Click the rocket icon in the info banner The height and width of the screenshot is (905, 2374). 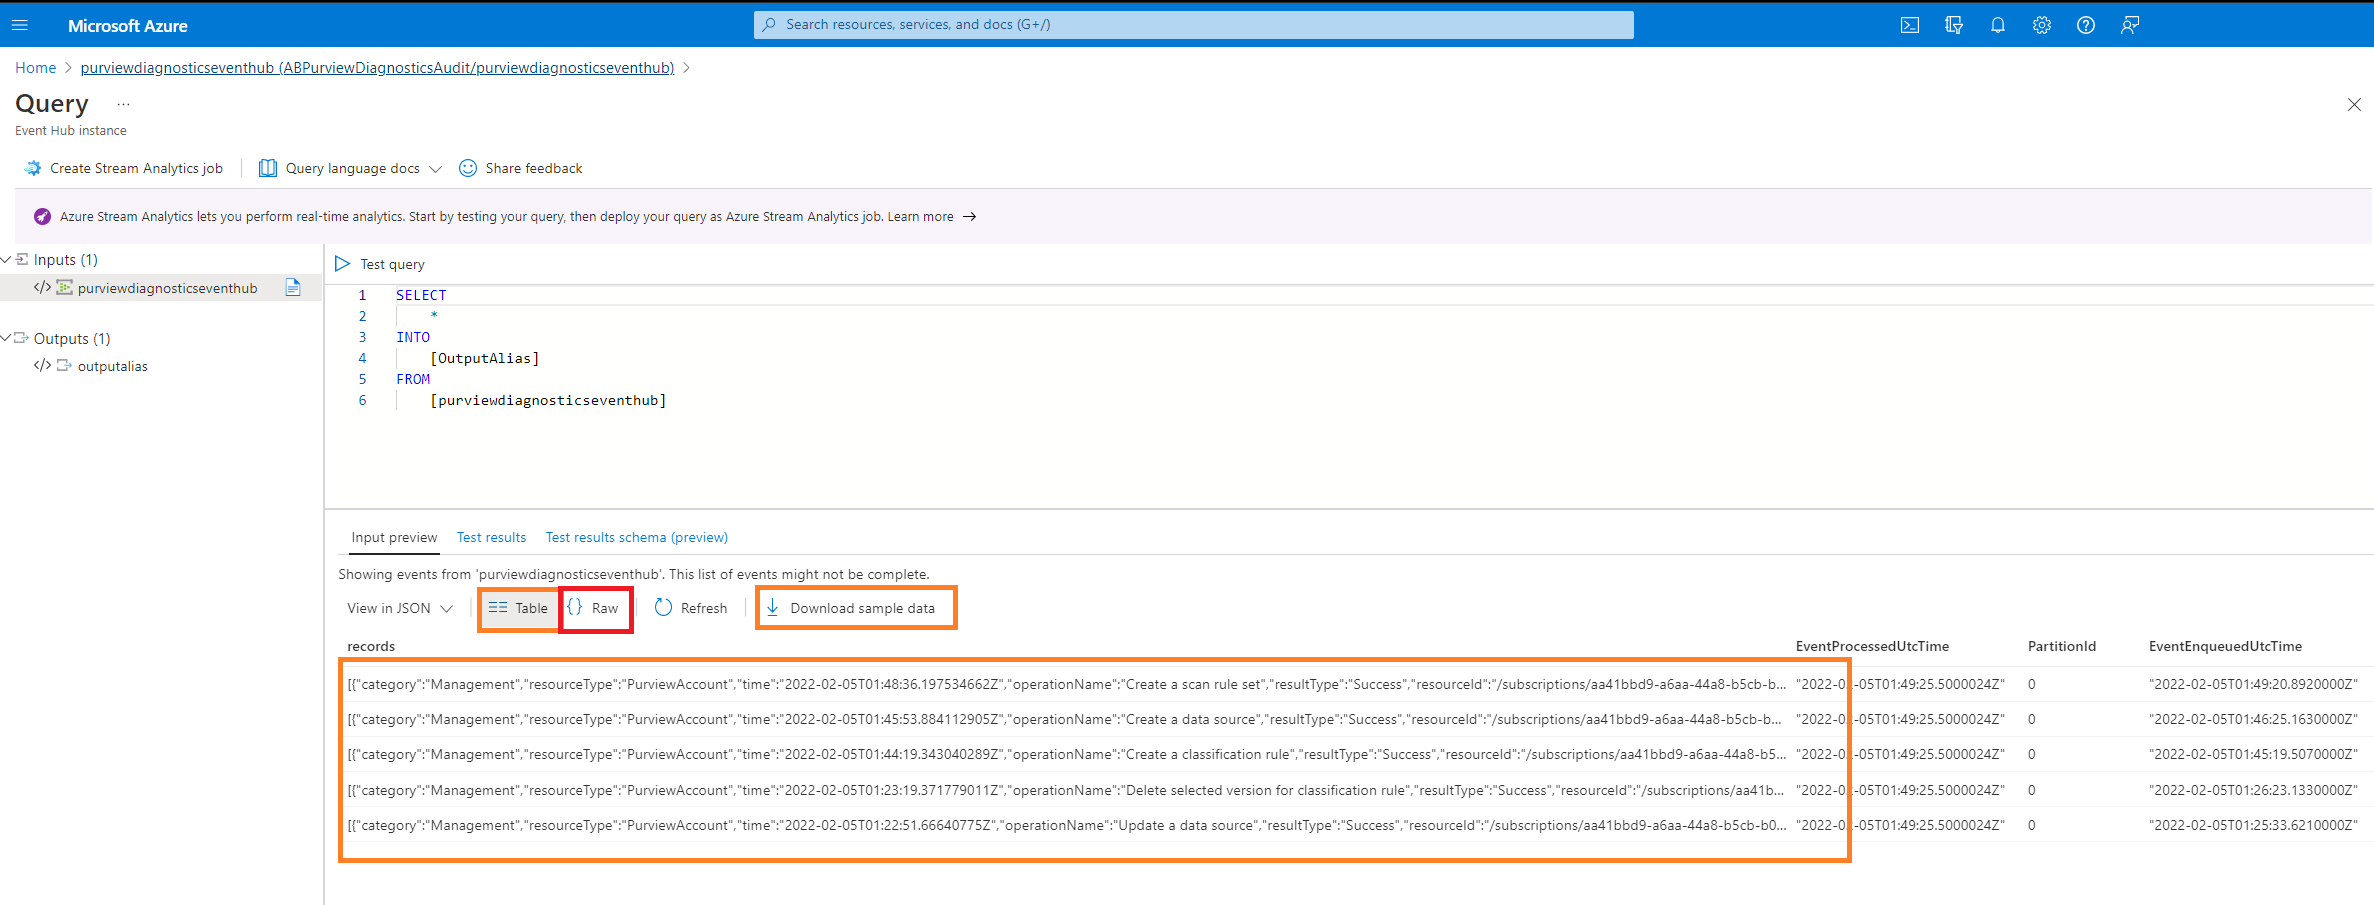42,216
